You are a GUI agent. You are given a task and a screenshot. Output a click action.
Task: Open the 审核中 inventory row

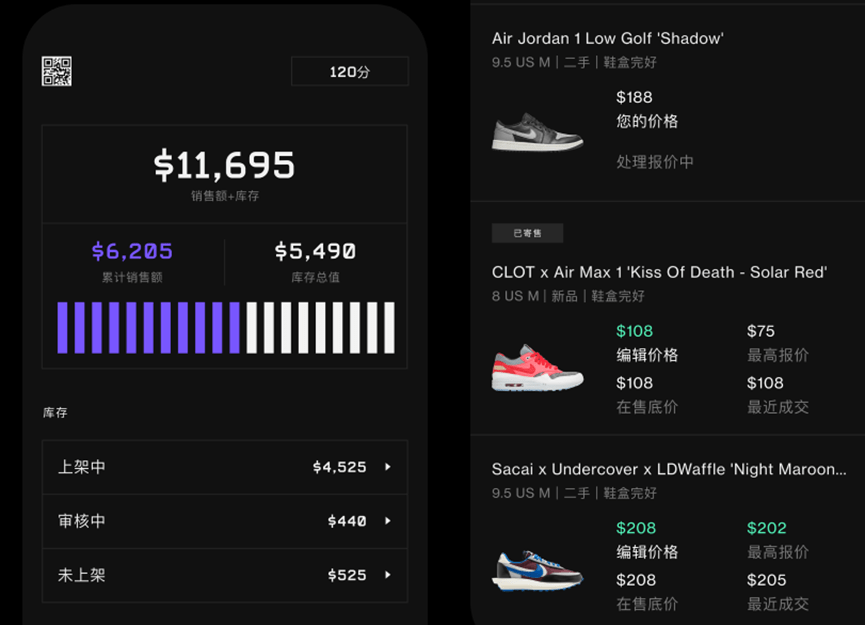[x=225, y=521]
